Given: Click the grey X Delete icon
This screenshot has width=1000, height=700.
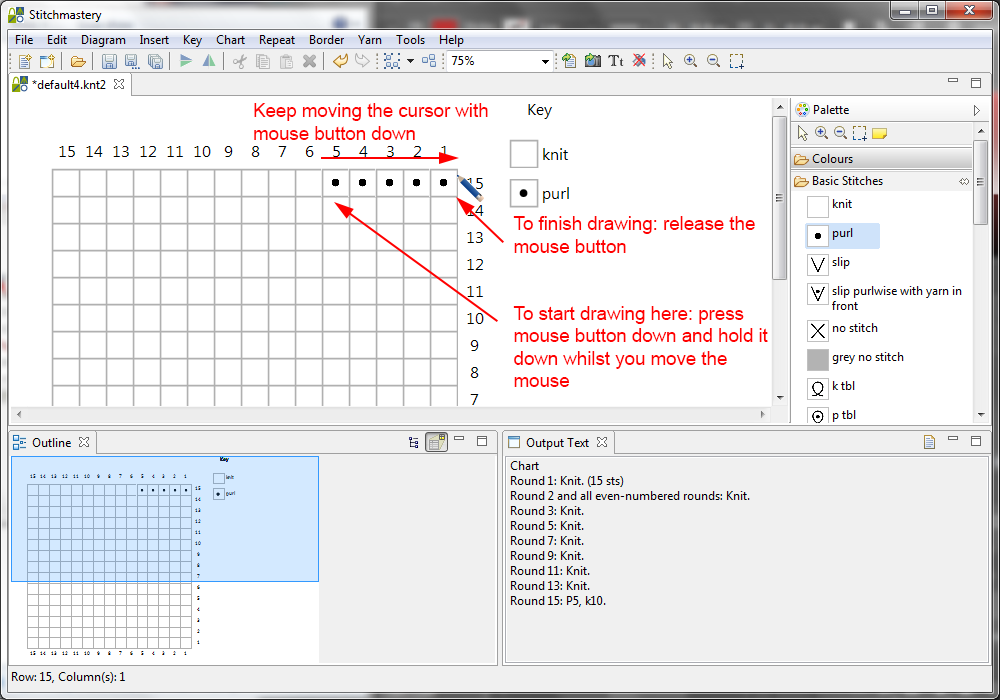Looking at the screenshot, I should coord(309,61).
